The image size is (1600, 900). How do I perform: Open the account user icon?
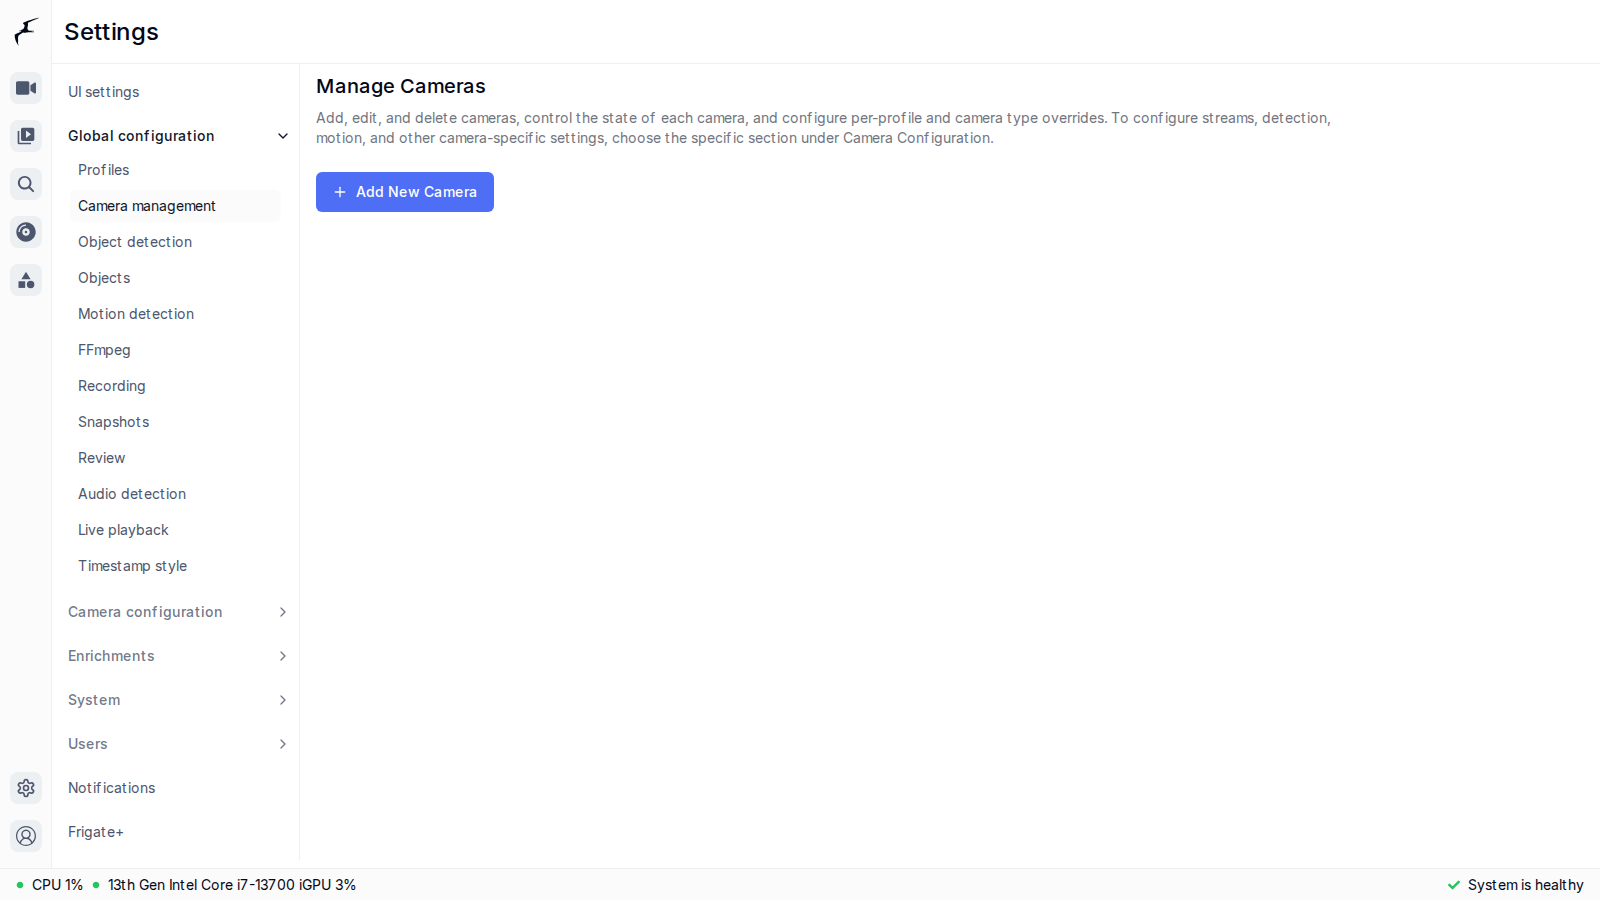click(26, 836)
